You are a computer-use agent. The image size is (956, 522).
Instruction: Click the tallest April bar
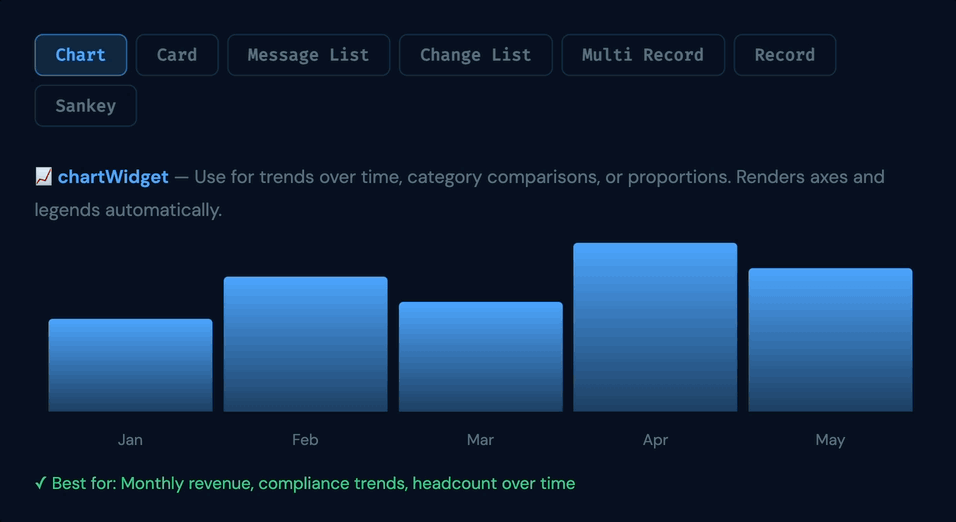click(655, 327)
